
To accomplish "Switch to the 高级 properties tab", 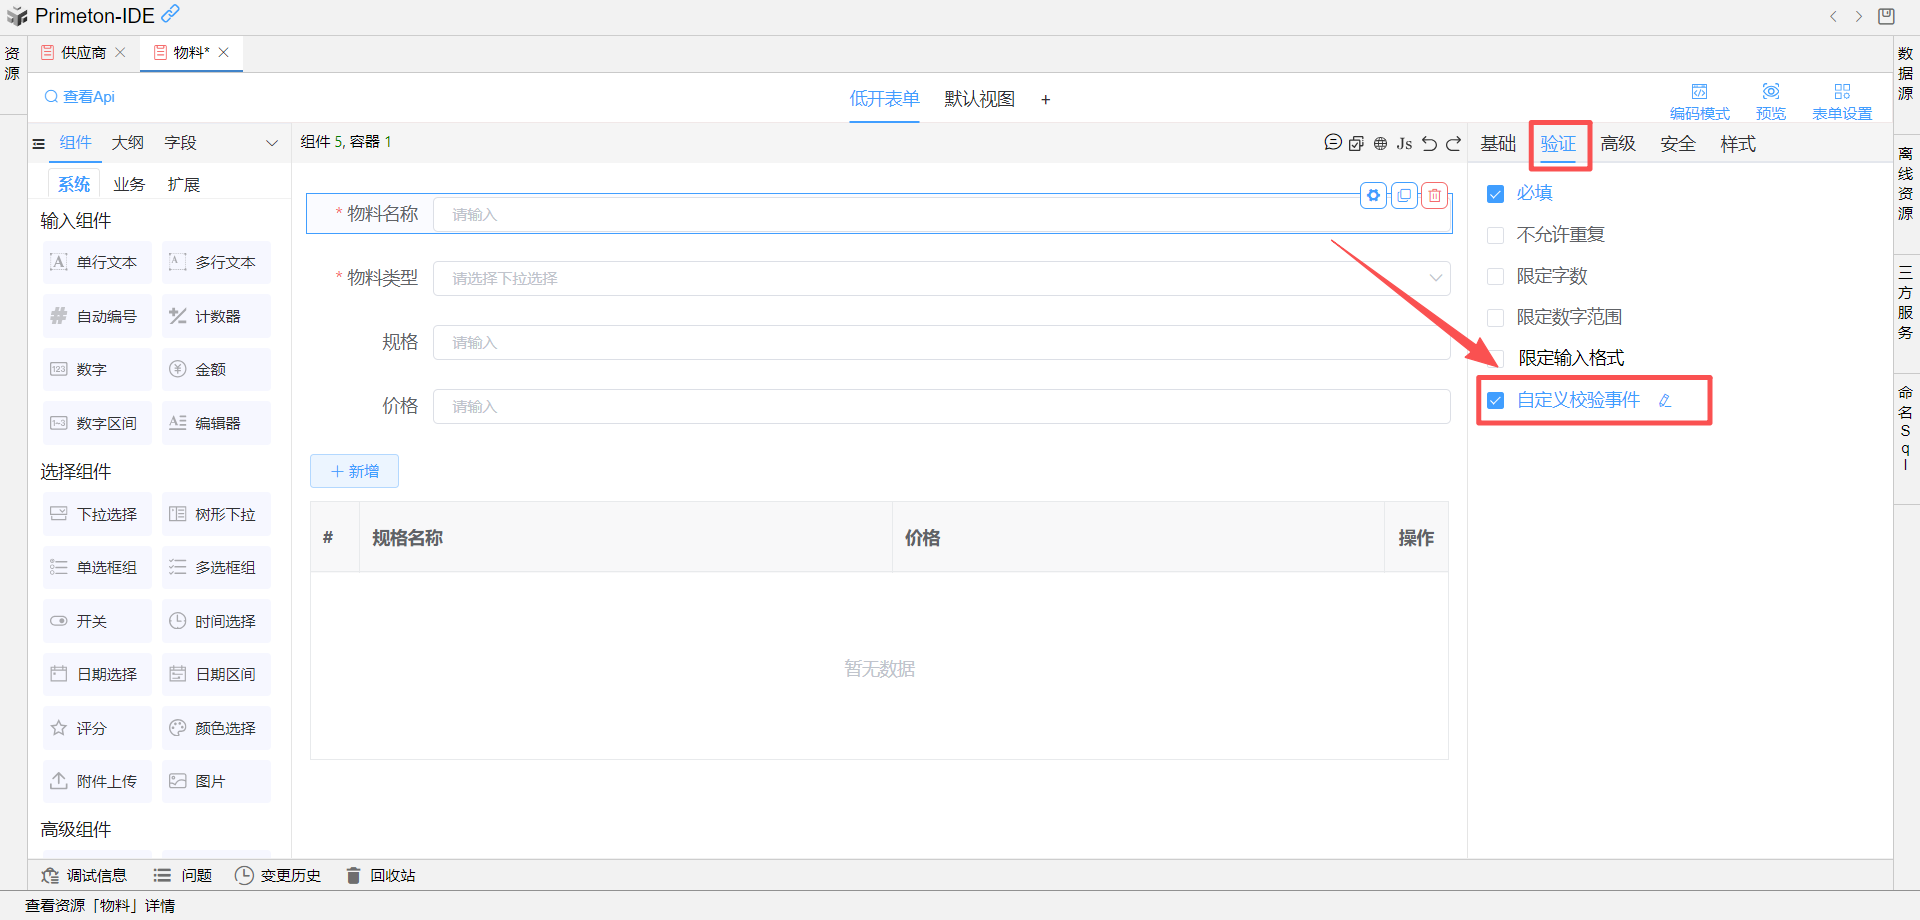I will pyautogui.click(x=1617, y=144).
